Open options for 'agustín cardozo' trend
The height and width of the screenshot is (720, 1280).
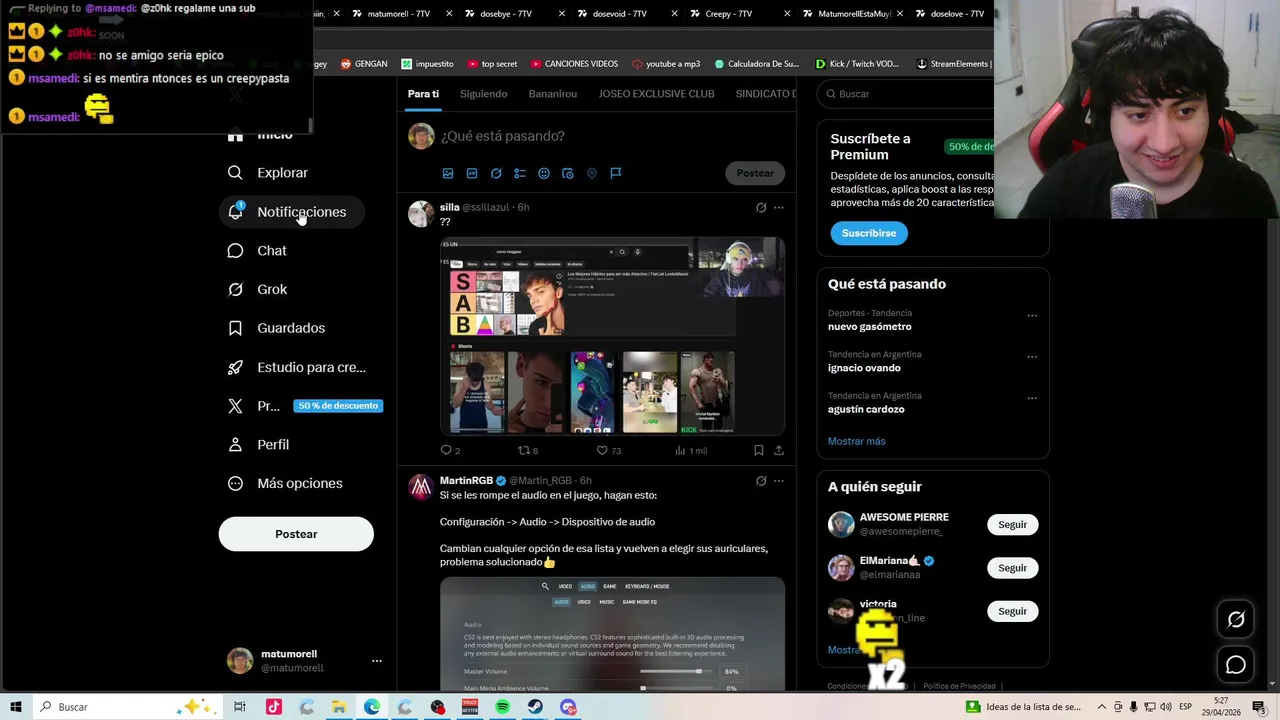click(1032, 398)
